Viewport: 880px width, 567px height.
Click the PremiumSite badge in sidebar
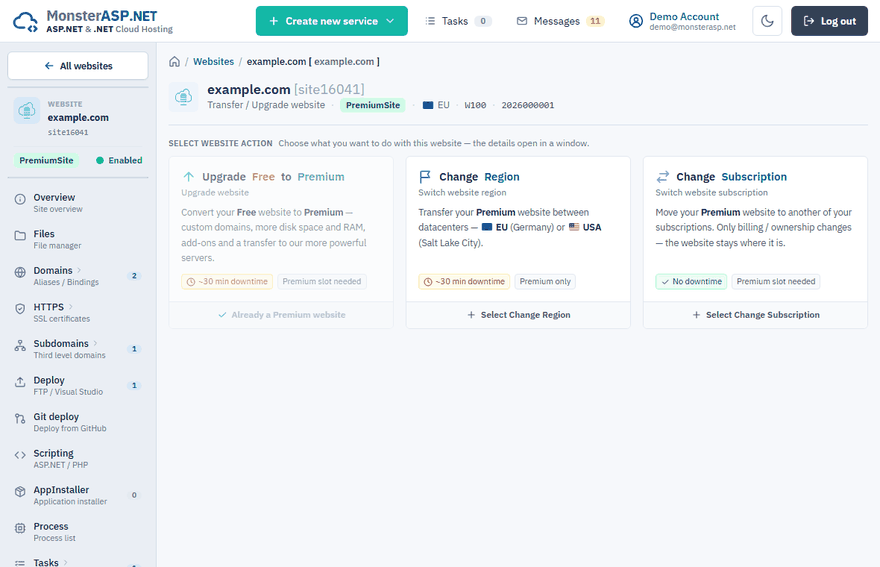46,161
